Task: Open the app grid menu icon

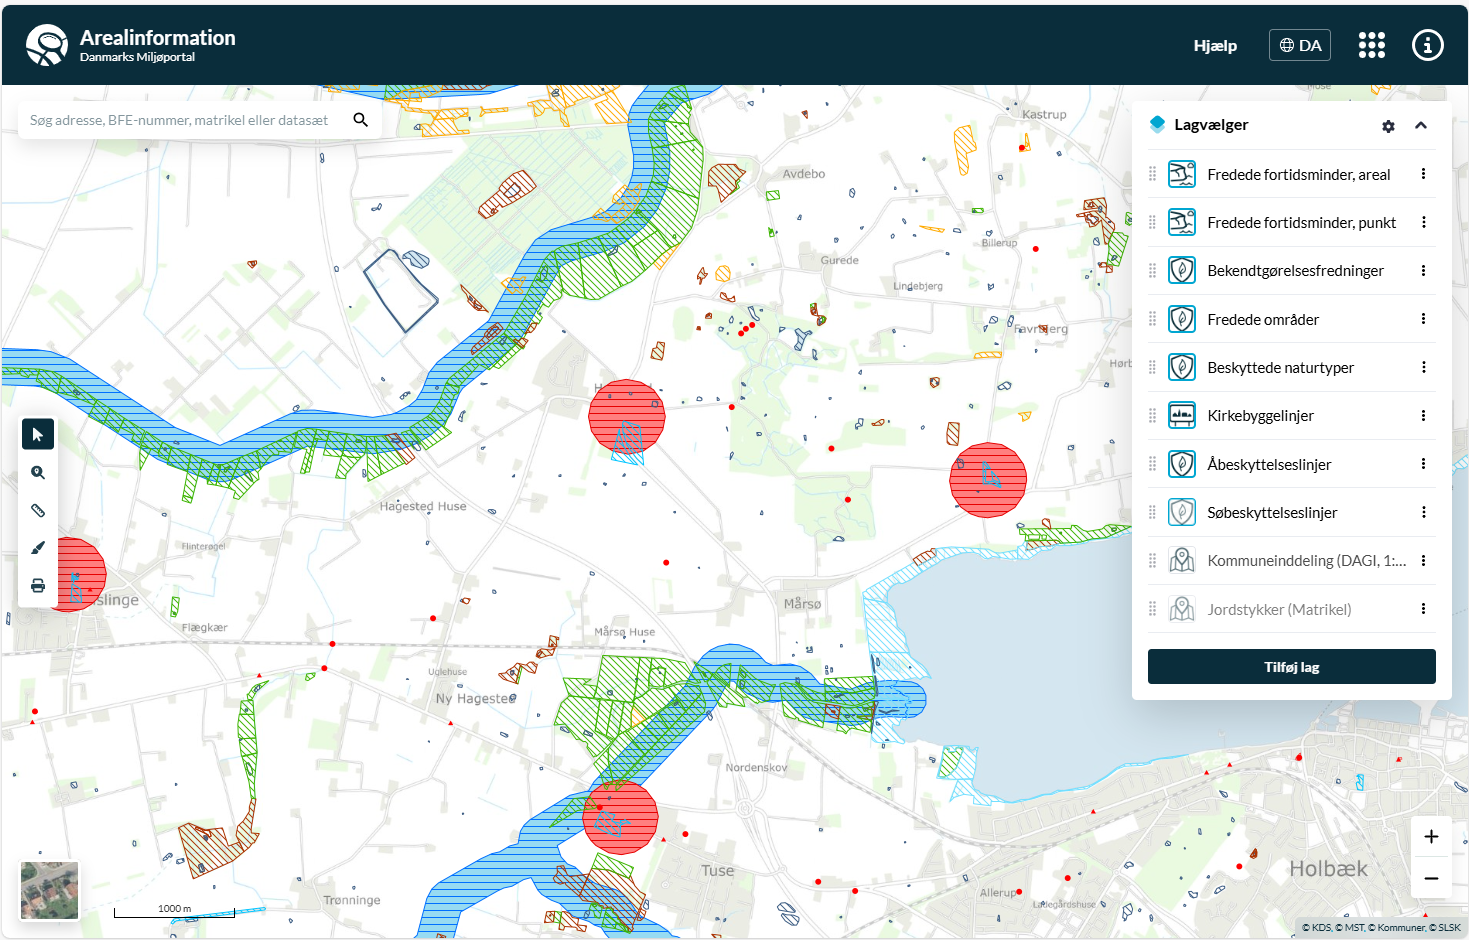Action: 1372,45
